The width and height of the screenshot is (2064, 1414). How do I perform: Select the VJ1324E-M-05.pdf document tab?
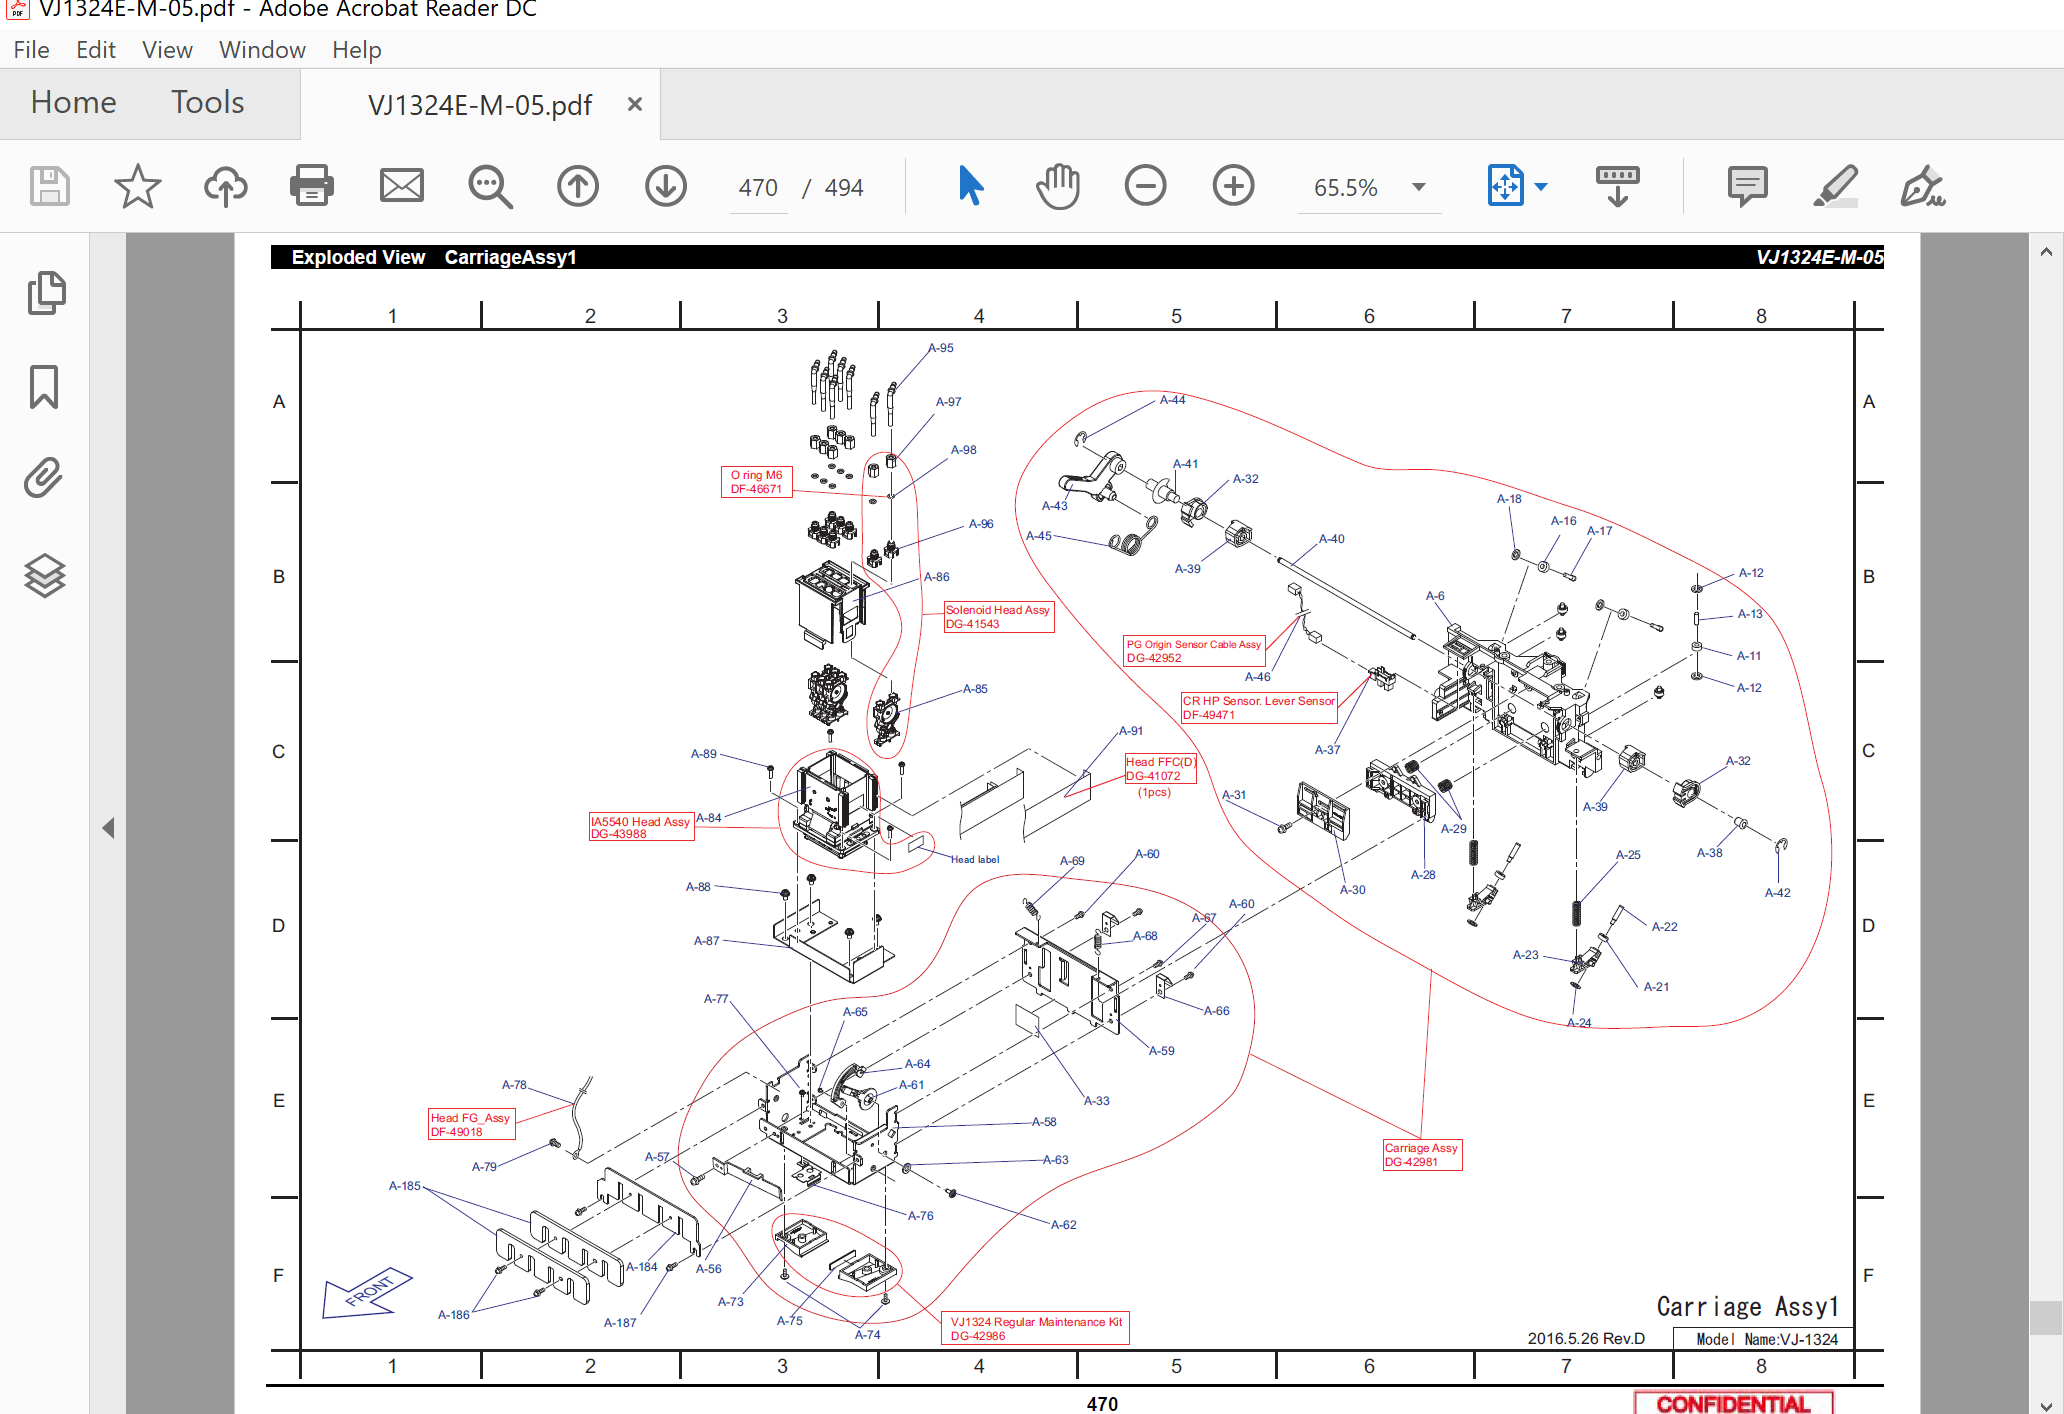(480, 104)
